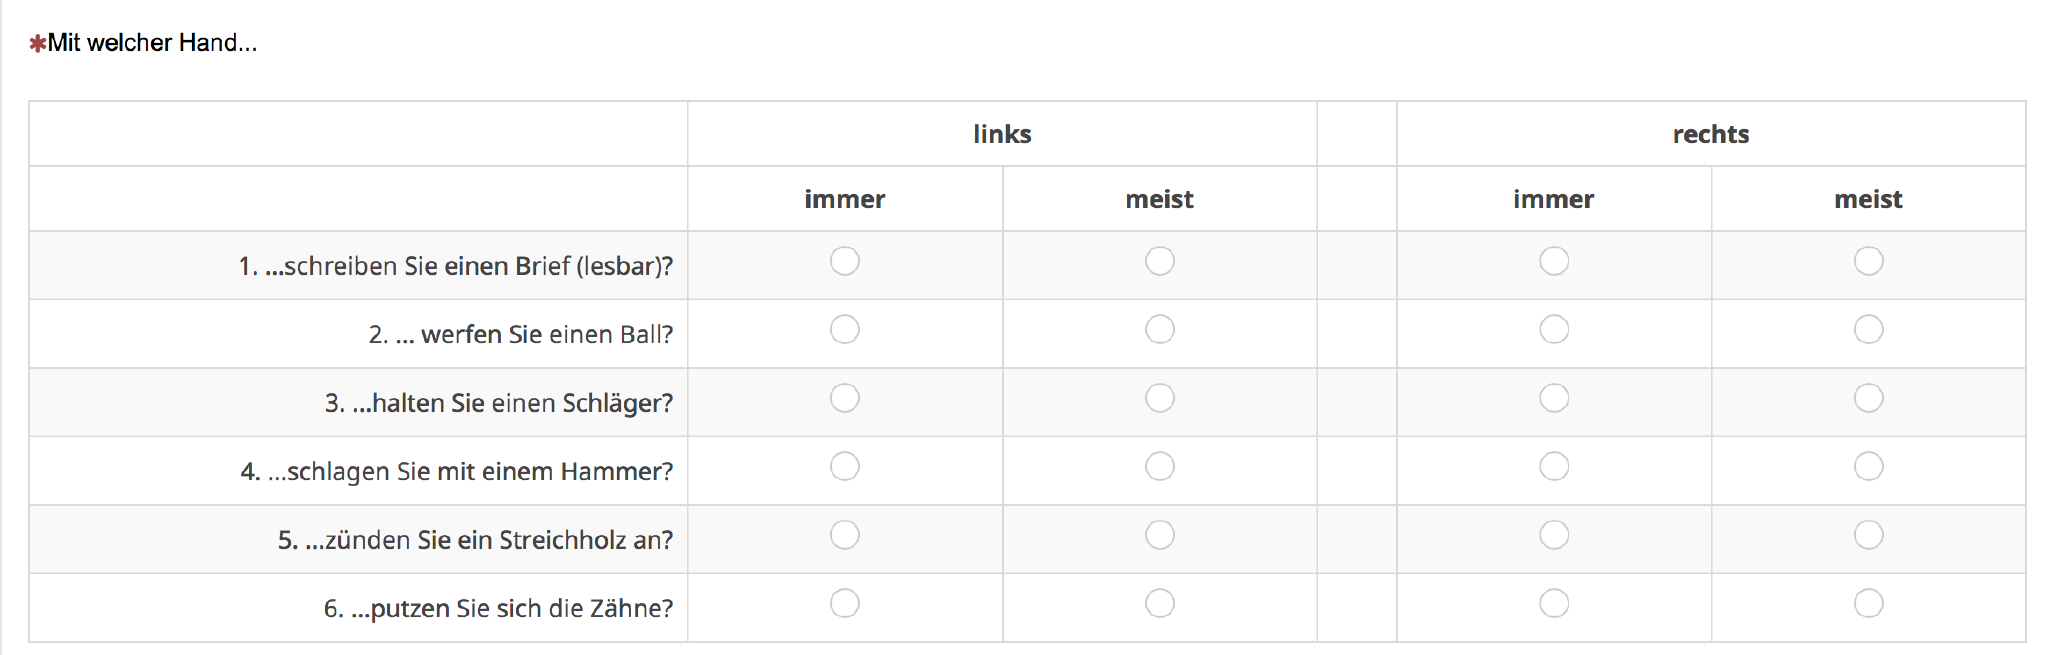Click the 'Mit welcher Hand...' question title
Screen dimensions: 2048x655
click(152, 43)
